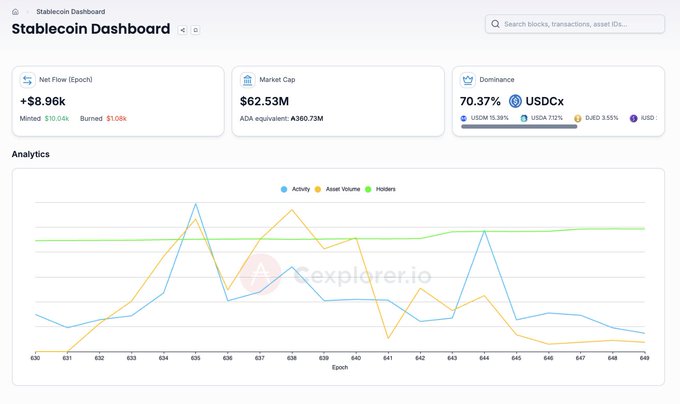Image resolution: width=680 pixels, height=404 pixels.
Task: Click the Market Cap card title
Action: click(x=277, y=80)
